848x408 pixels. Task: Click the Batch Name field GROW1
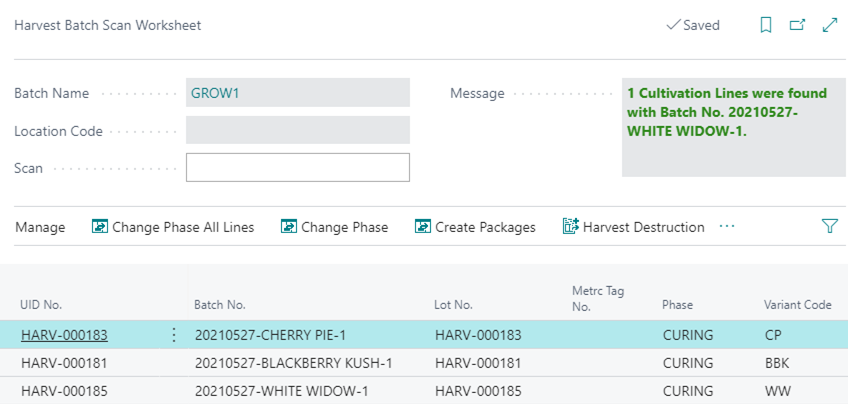pos(297,93)
